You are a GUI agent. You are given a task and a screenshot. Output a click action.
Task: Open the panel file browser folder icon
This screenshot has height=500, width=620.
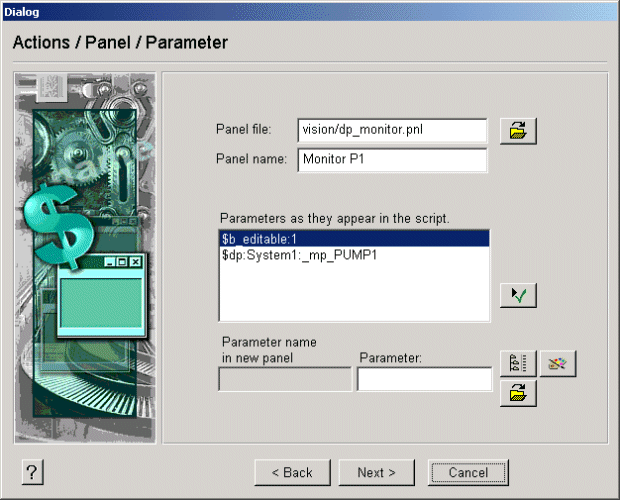tap(518, 131)
